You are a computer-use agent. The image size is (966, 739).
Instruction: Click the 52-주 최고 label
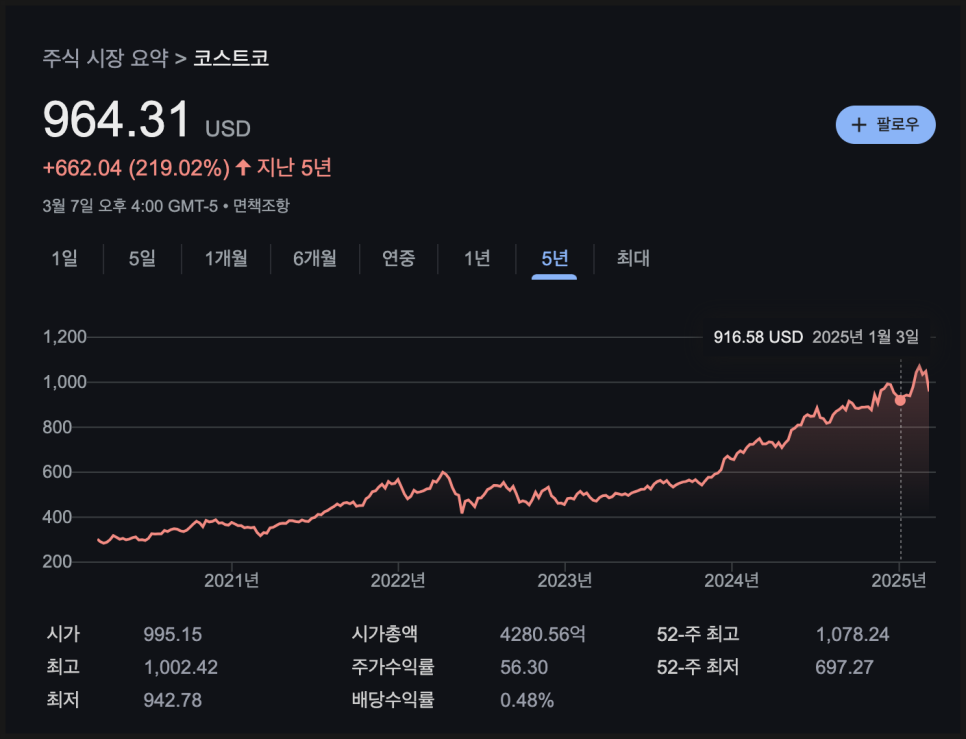point(698,634)
